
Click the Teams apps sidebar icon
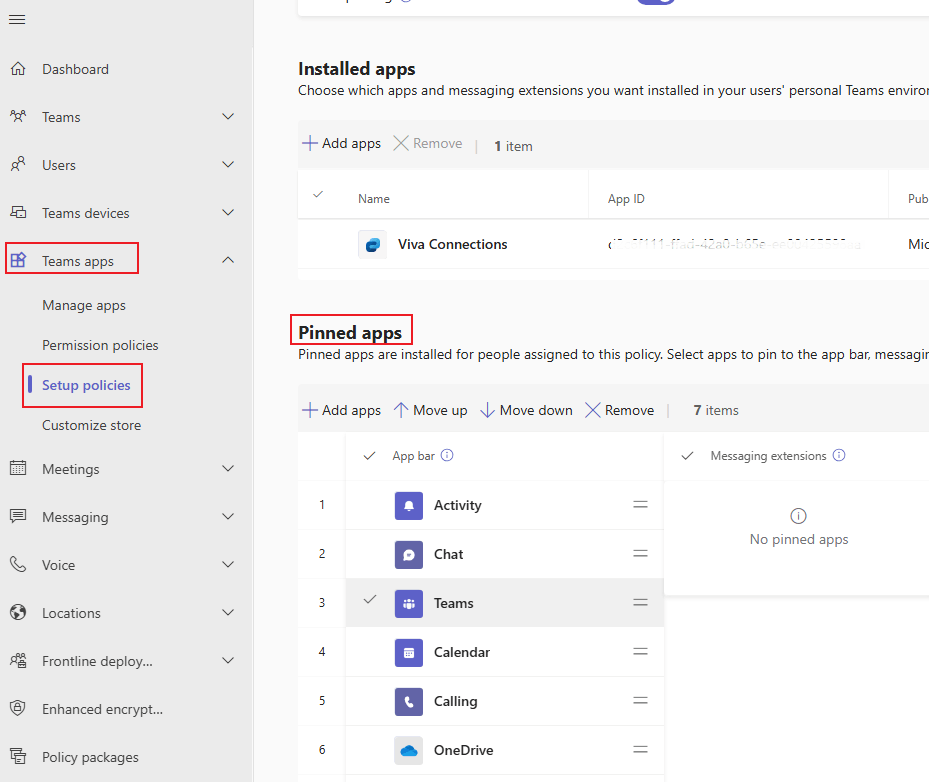coord(18,258)
